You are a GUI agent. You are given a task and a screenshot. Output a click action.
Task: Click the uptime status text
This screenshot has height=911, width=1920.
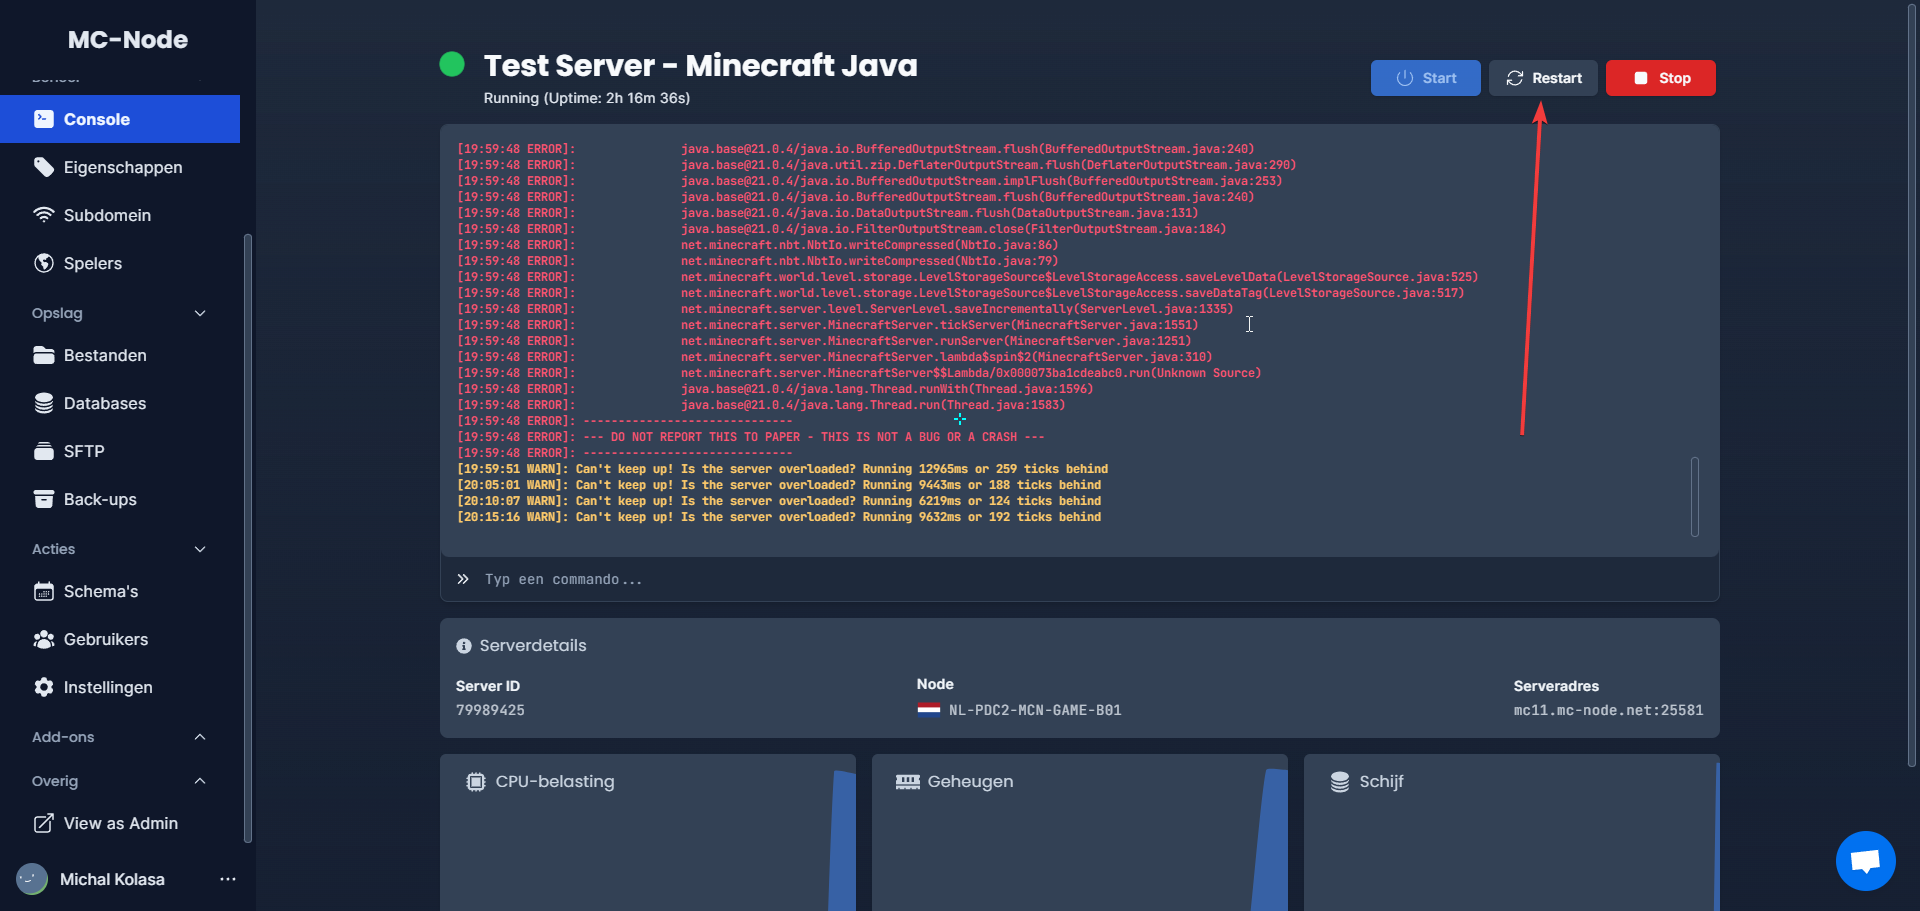pyautogui.click(x=587, y=98)
